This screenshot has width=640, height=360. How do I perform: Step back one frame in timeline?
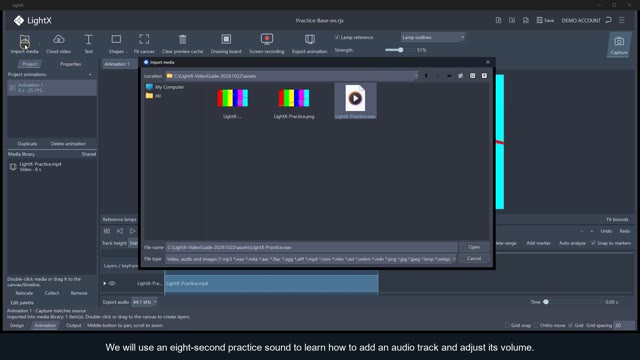(x=120, y=231)
